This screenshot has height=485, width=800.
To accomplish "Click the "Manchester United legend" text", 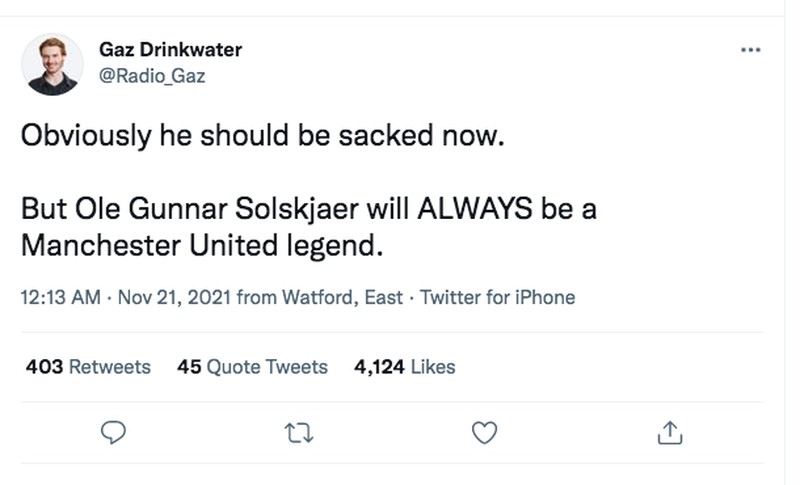I will [201, 244].
